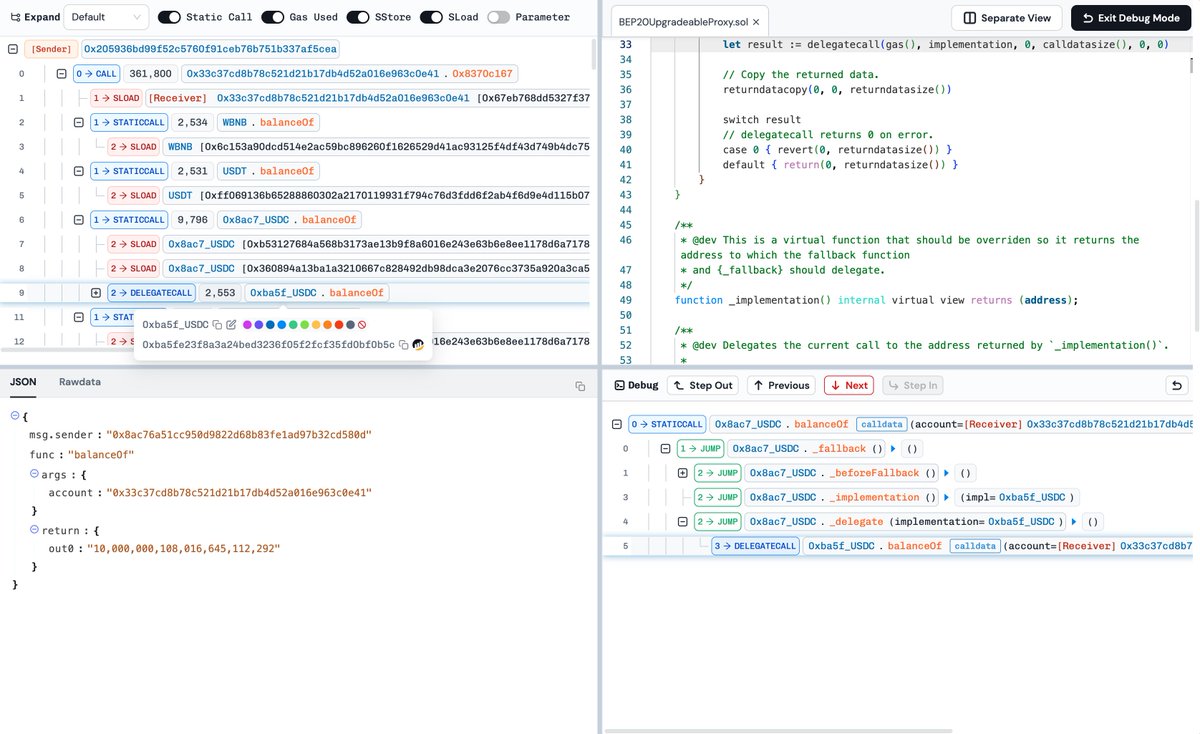Pick the magenta label color swatch
1200x734 pixels.
coord(247,325)
